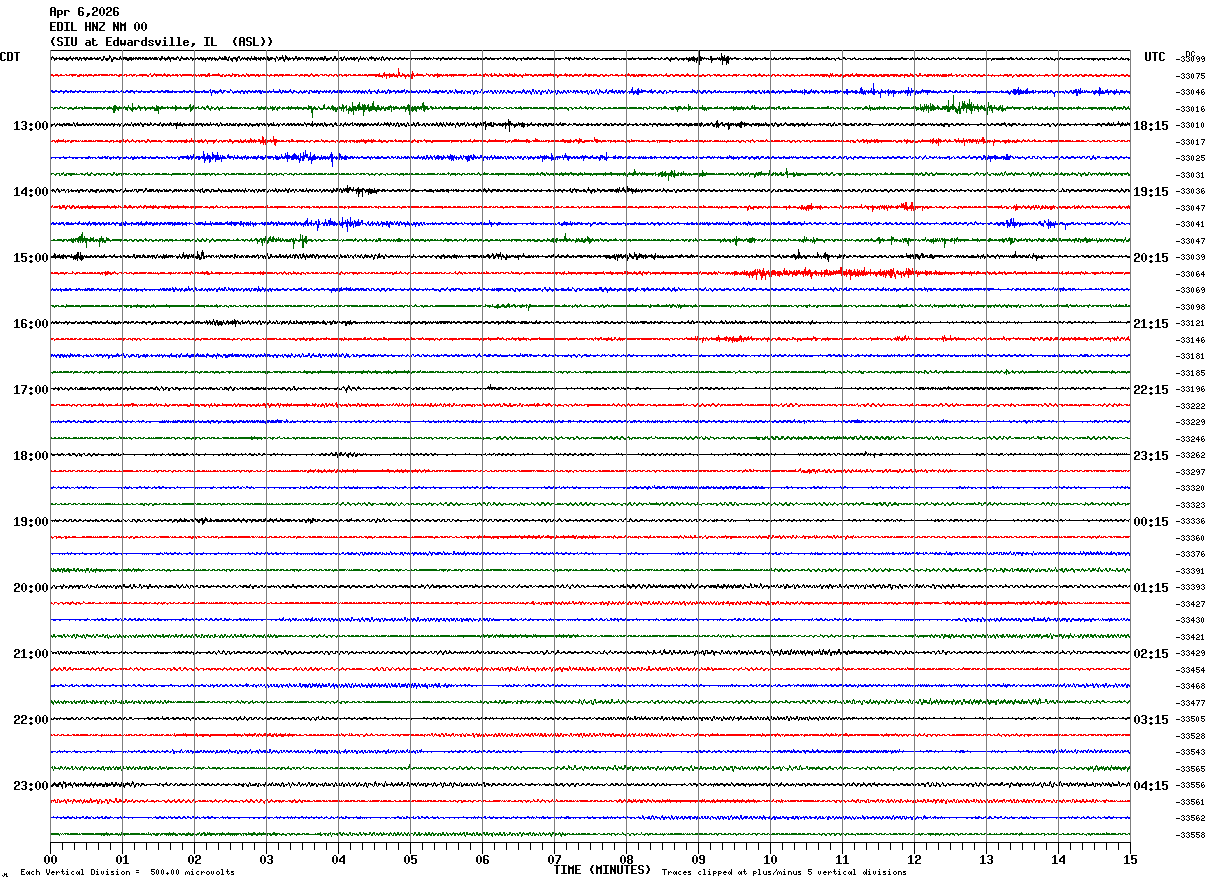Click minute "11" on the bottom axis
Screen dimensions: 1210x886
point(842,859)
